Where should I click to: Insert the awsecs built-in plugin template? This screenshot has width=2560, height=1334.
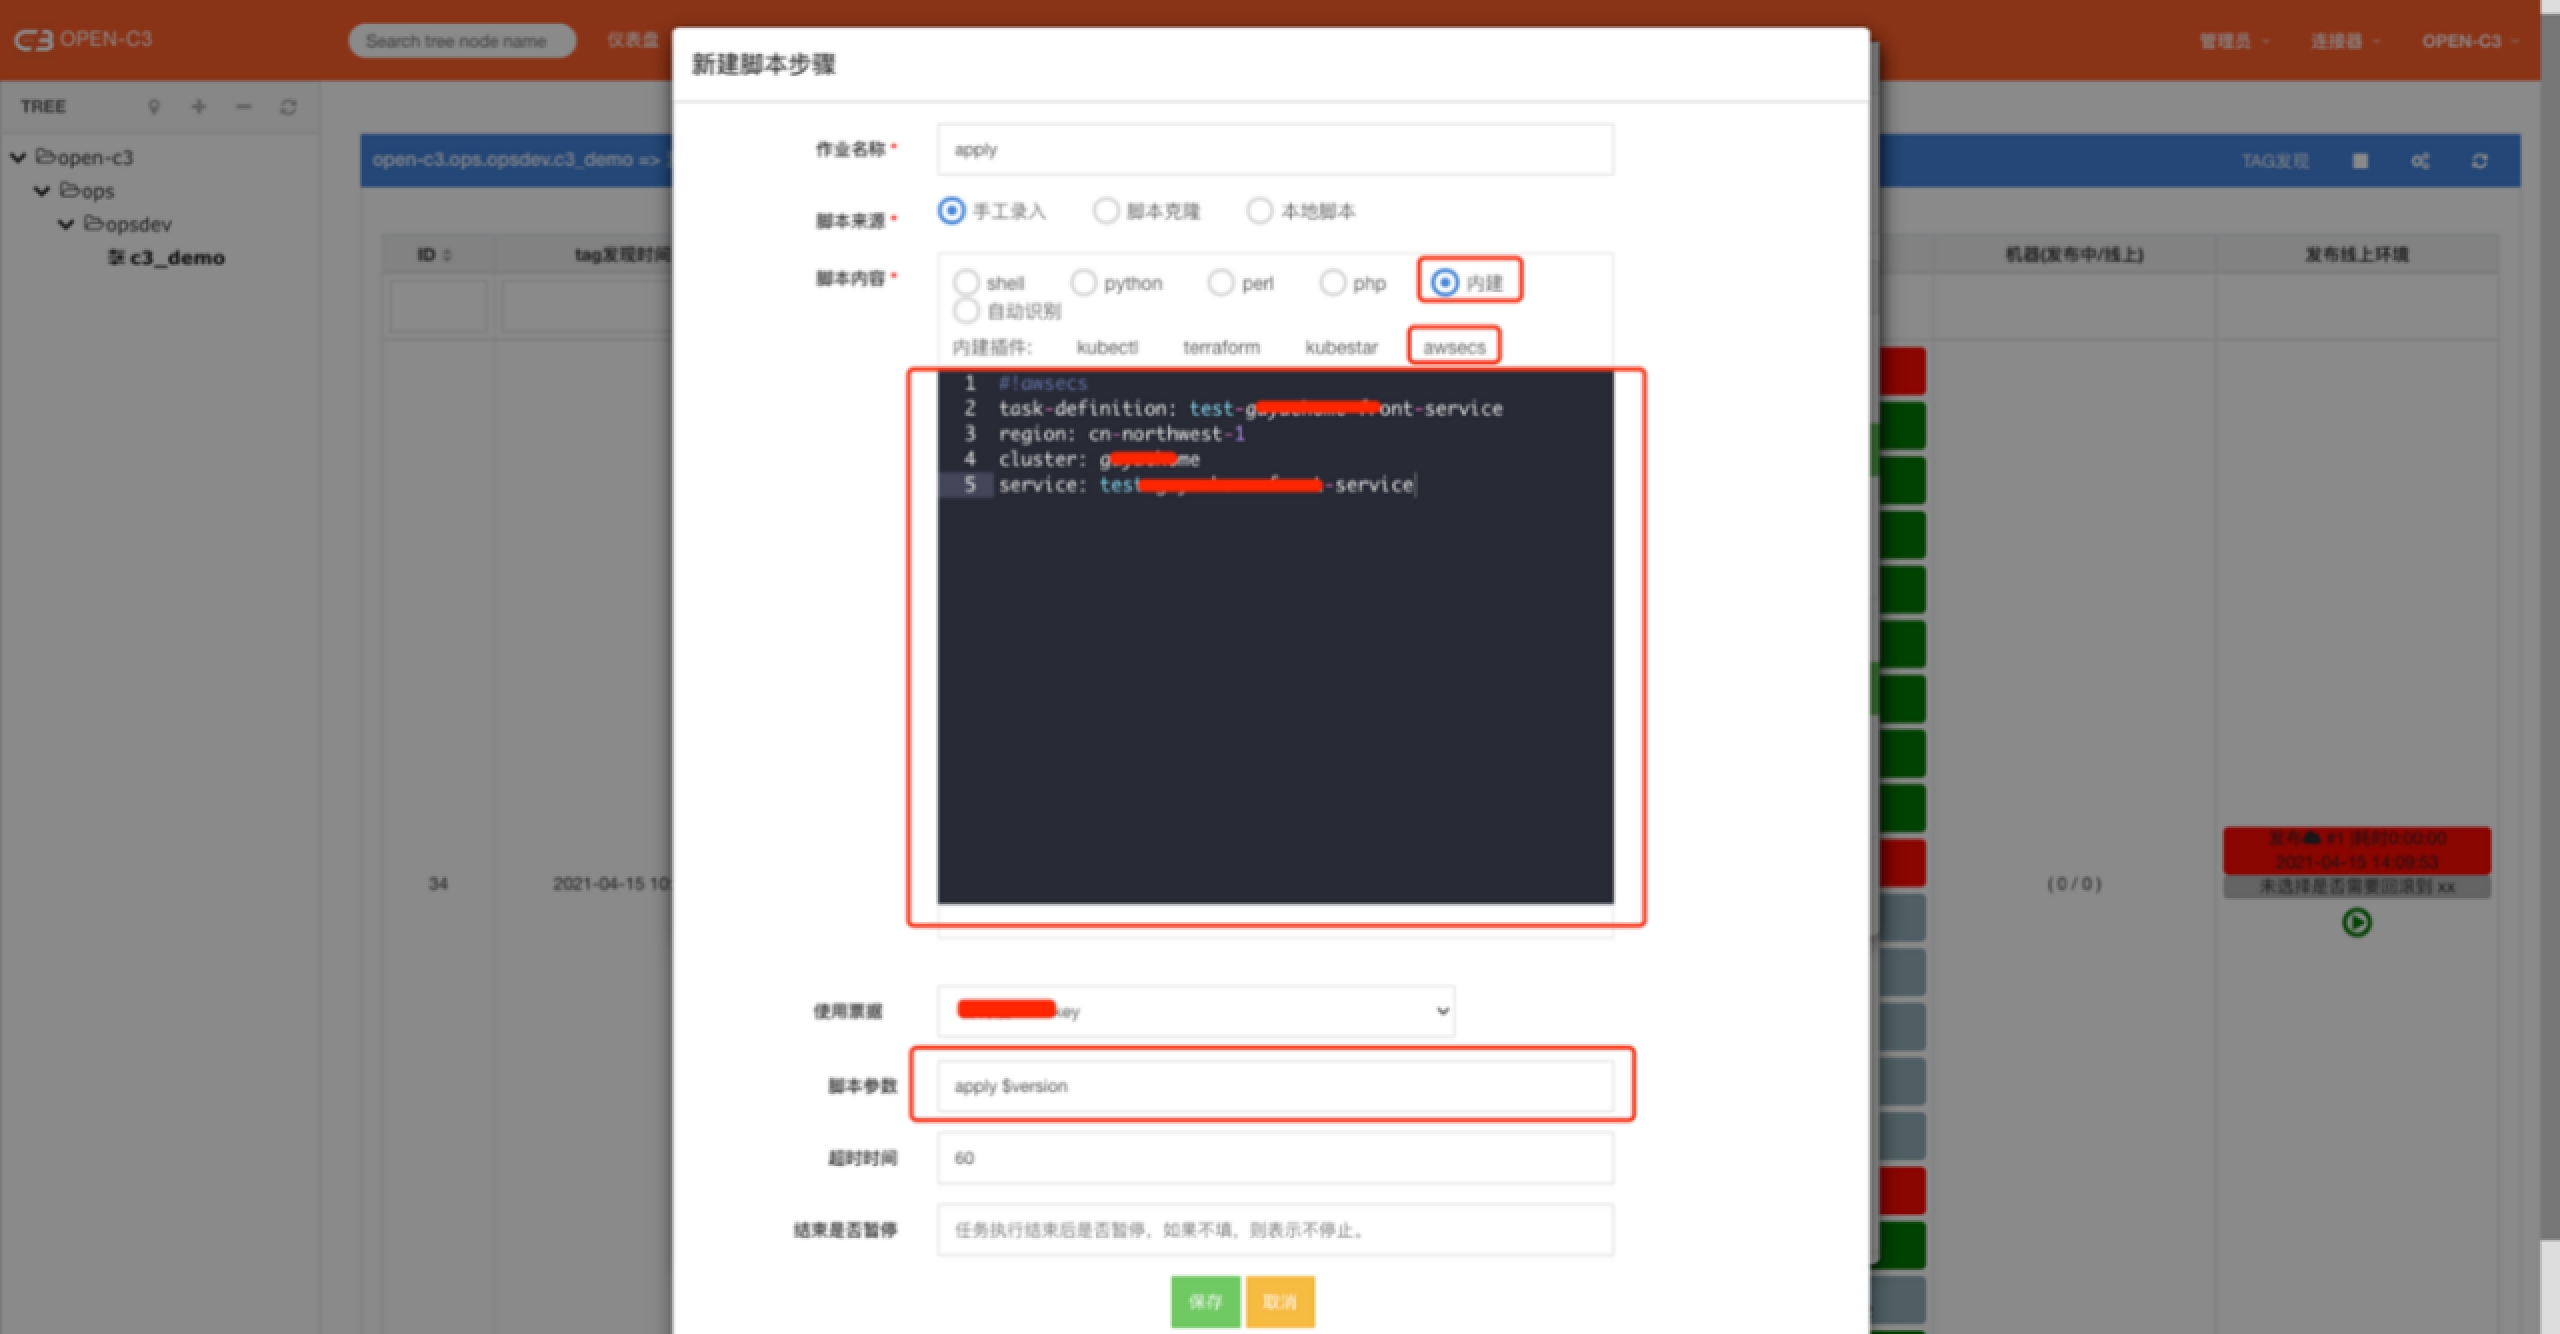[x=1454, y=347]
